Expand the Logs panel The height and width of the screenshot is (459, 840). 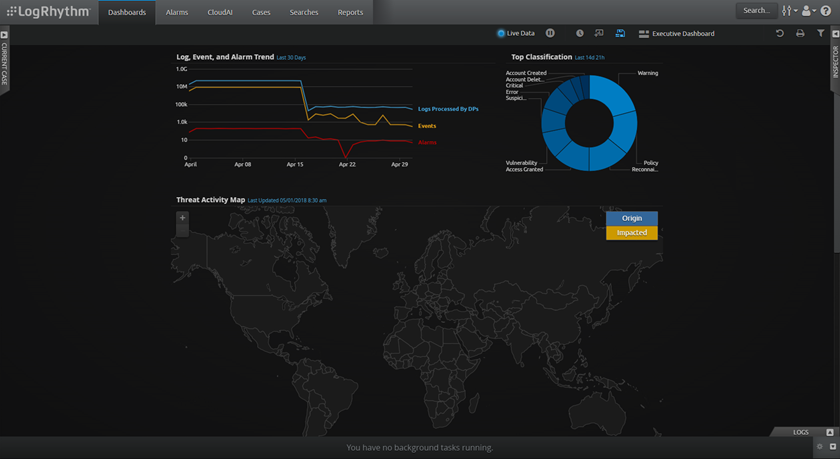tap(829, 432)
